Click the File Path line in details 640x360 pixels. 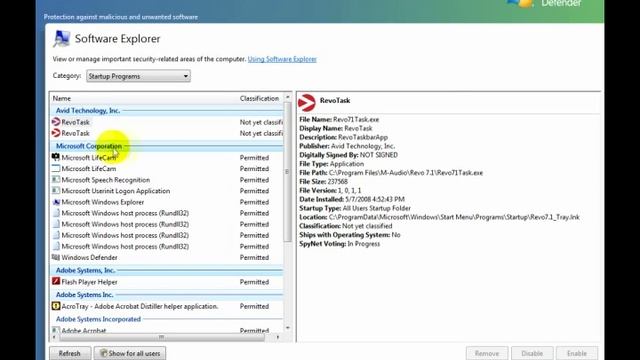click(x=391, y=173)
